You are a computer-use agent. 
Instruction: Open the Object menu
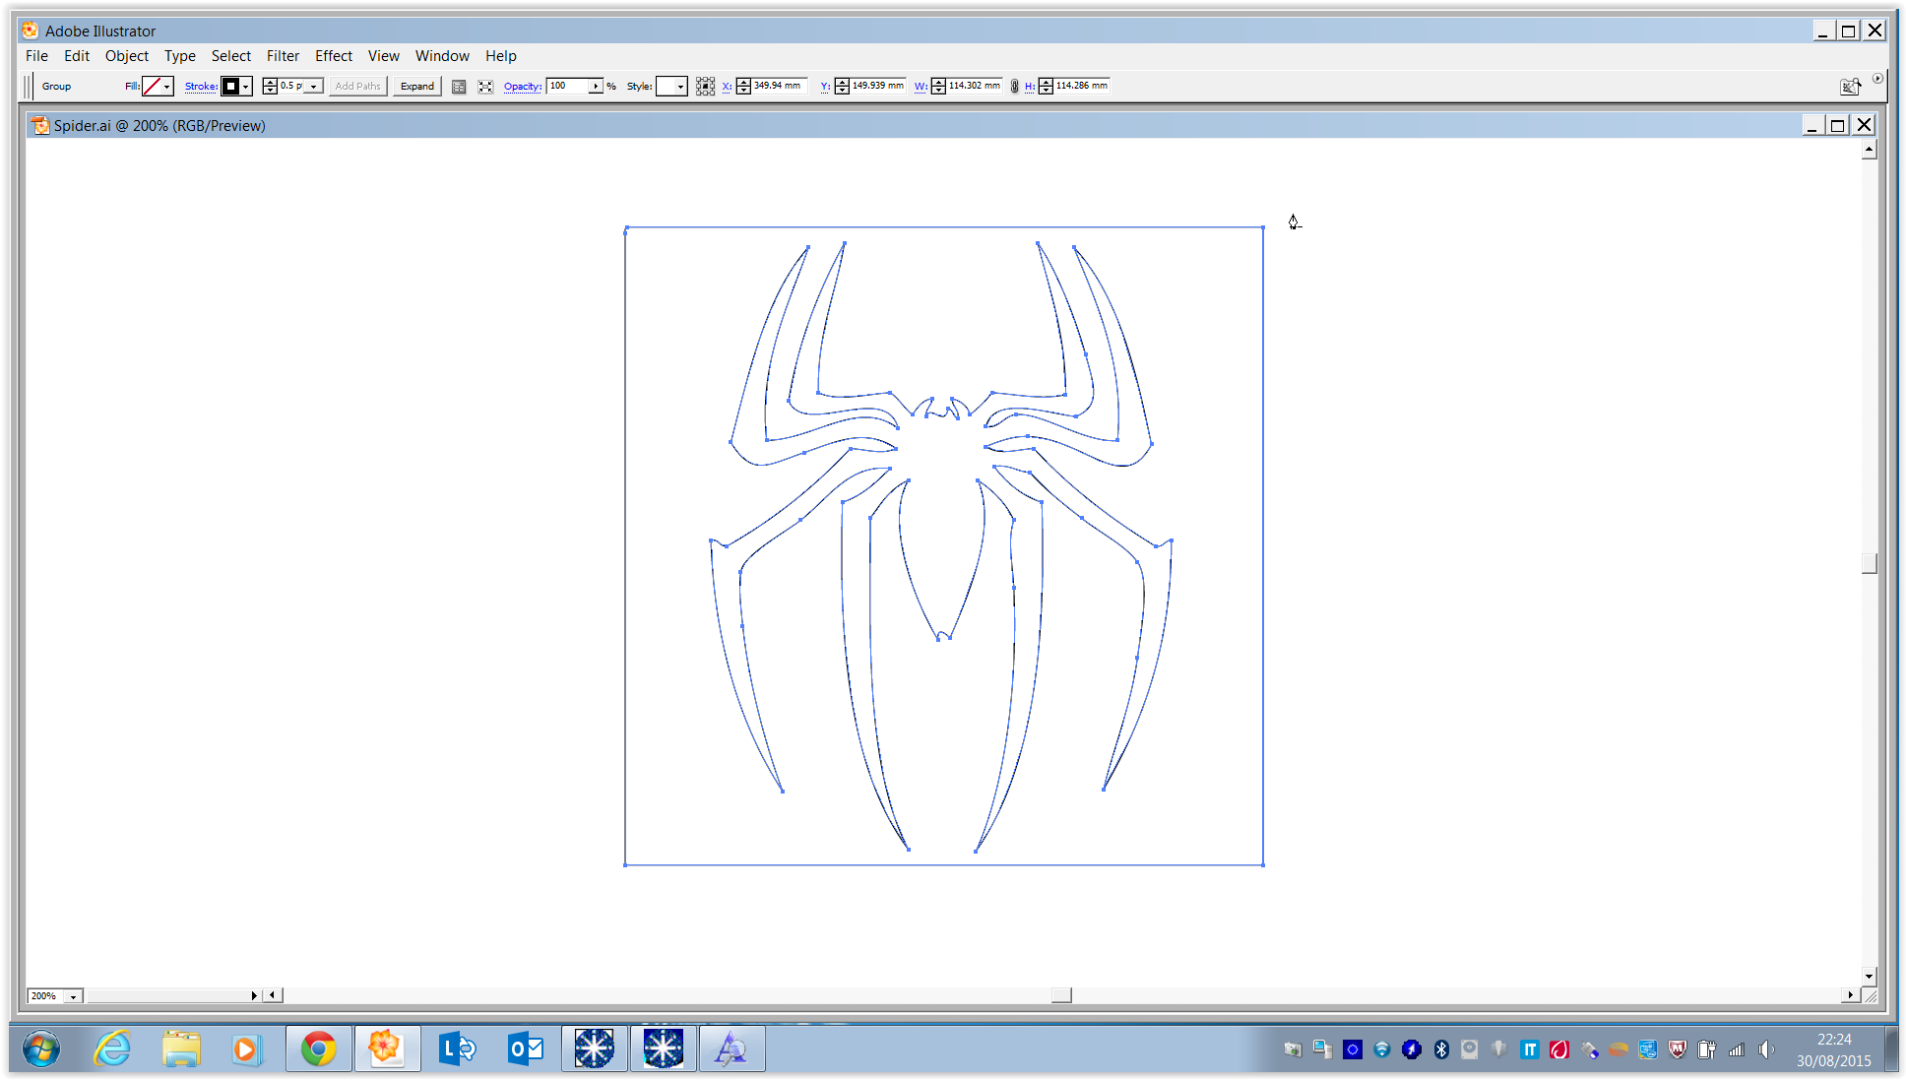tap(127, 56)
